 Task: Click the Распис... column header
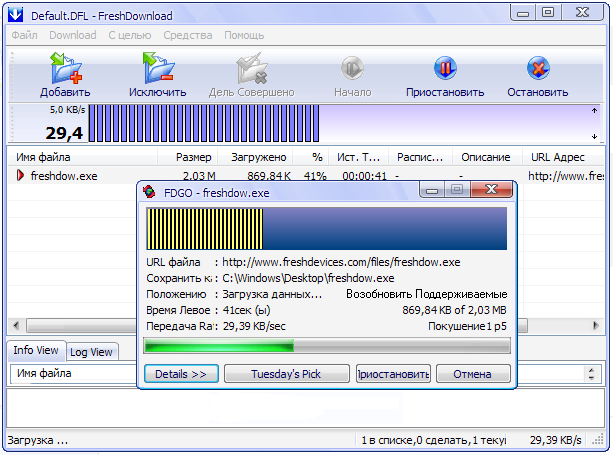(x=420, y=157)
